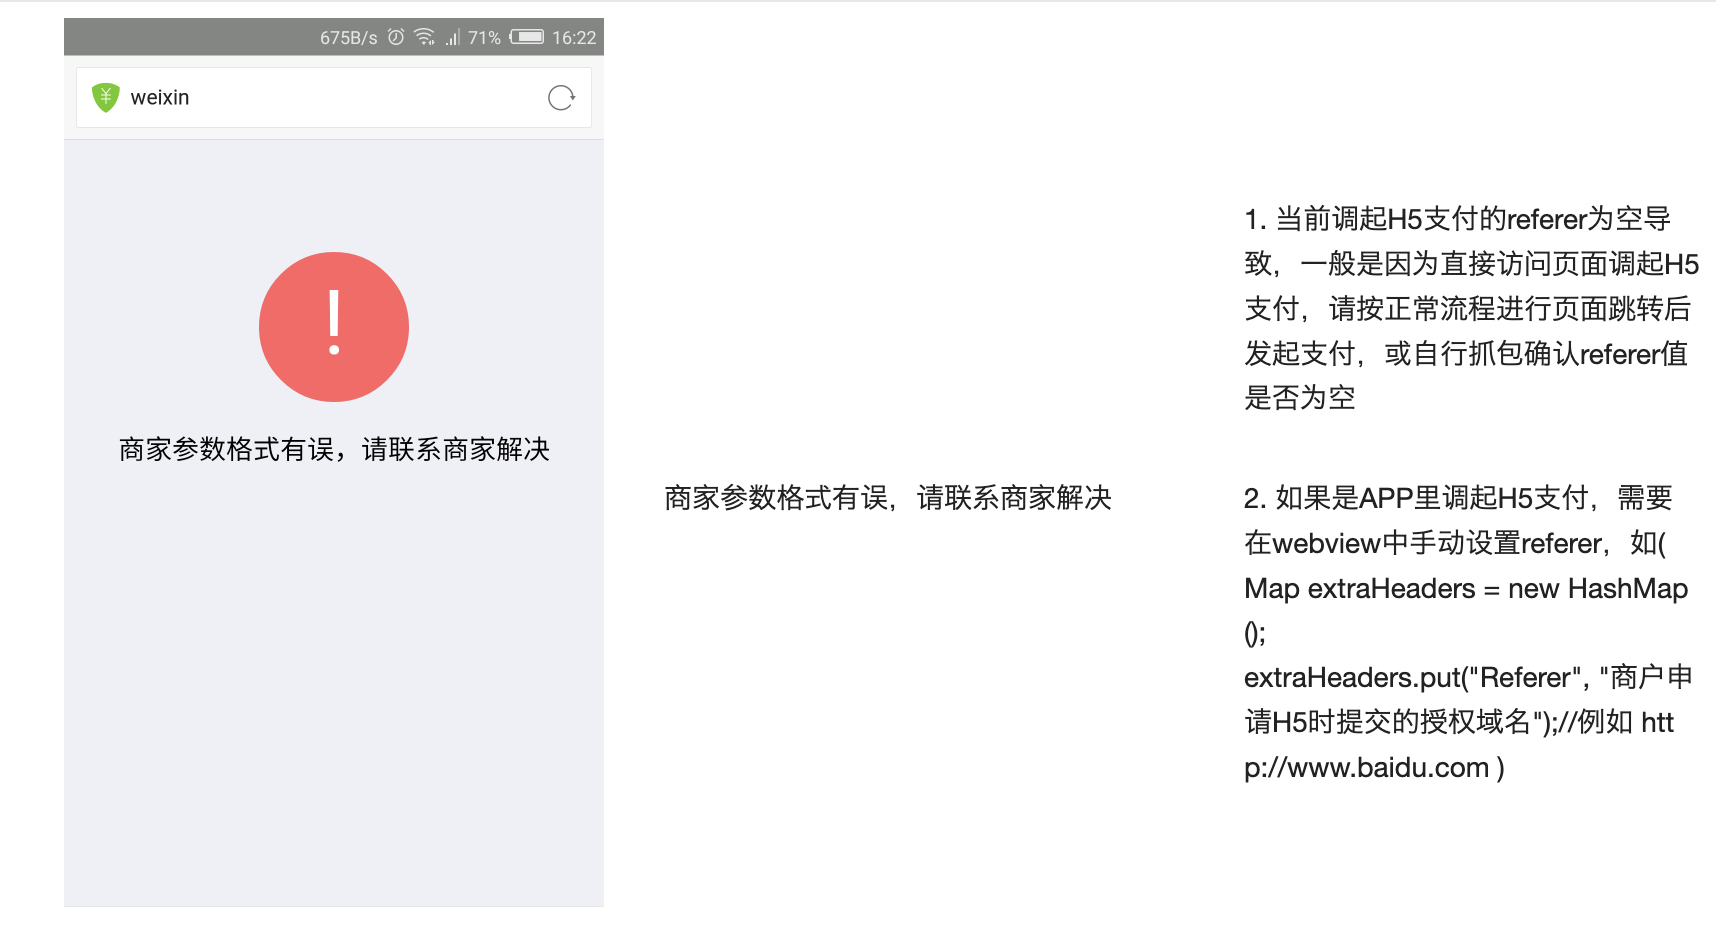
Task: Click the weixin address bar field
Action: pos(333,97)
